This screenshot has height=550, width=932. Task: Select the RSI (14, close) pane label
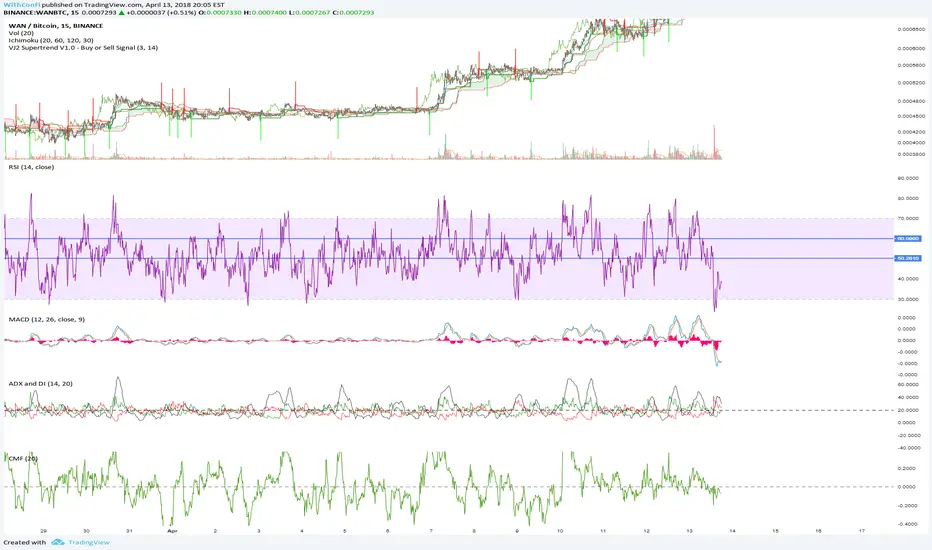(x=31, y=167)
